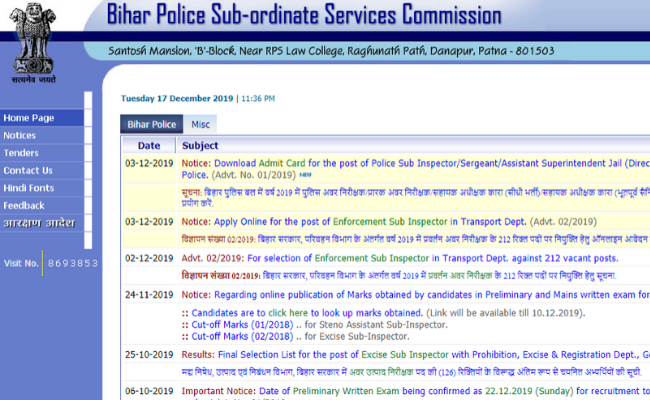Select Contact Us from the sidebar

(28, 171)
